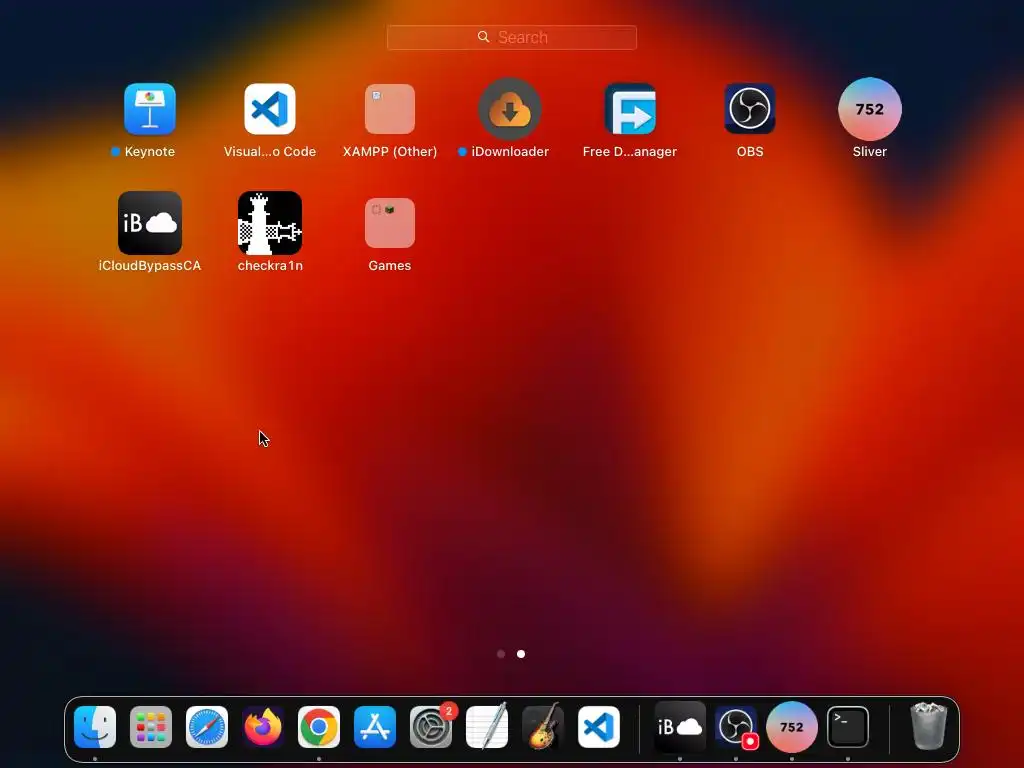Open Visual Studio Code in the Dock
Screen dimensions: 1024x768
599,726
